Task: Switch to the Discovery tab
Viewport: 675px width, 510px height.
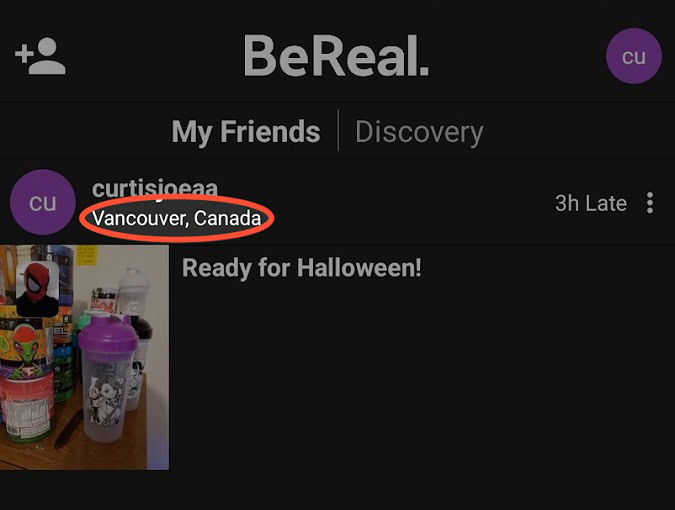Action: [419, 132]
